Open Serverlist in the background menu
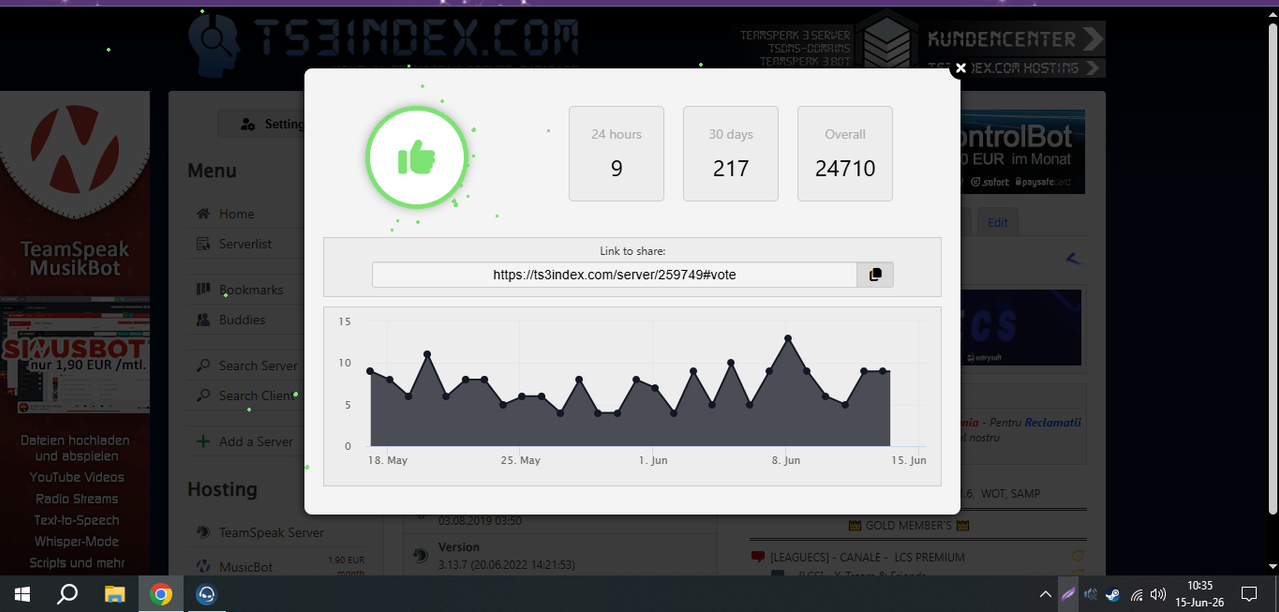 point(246,244)
